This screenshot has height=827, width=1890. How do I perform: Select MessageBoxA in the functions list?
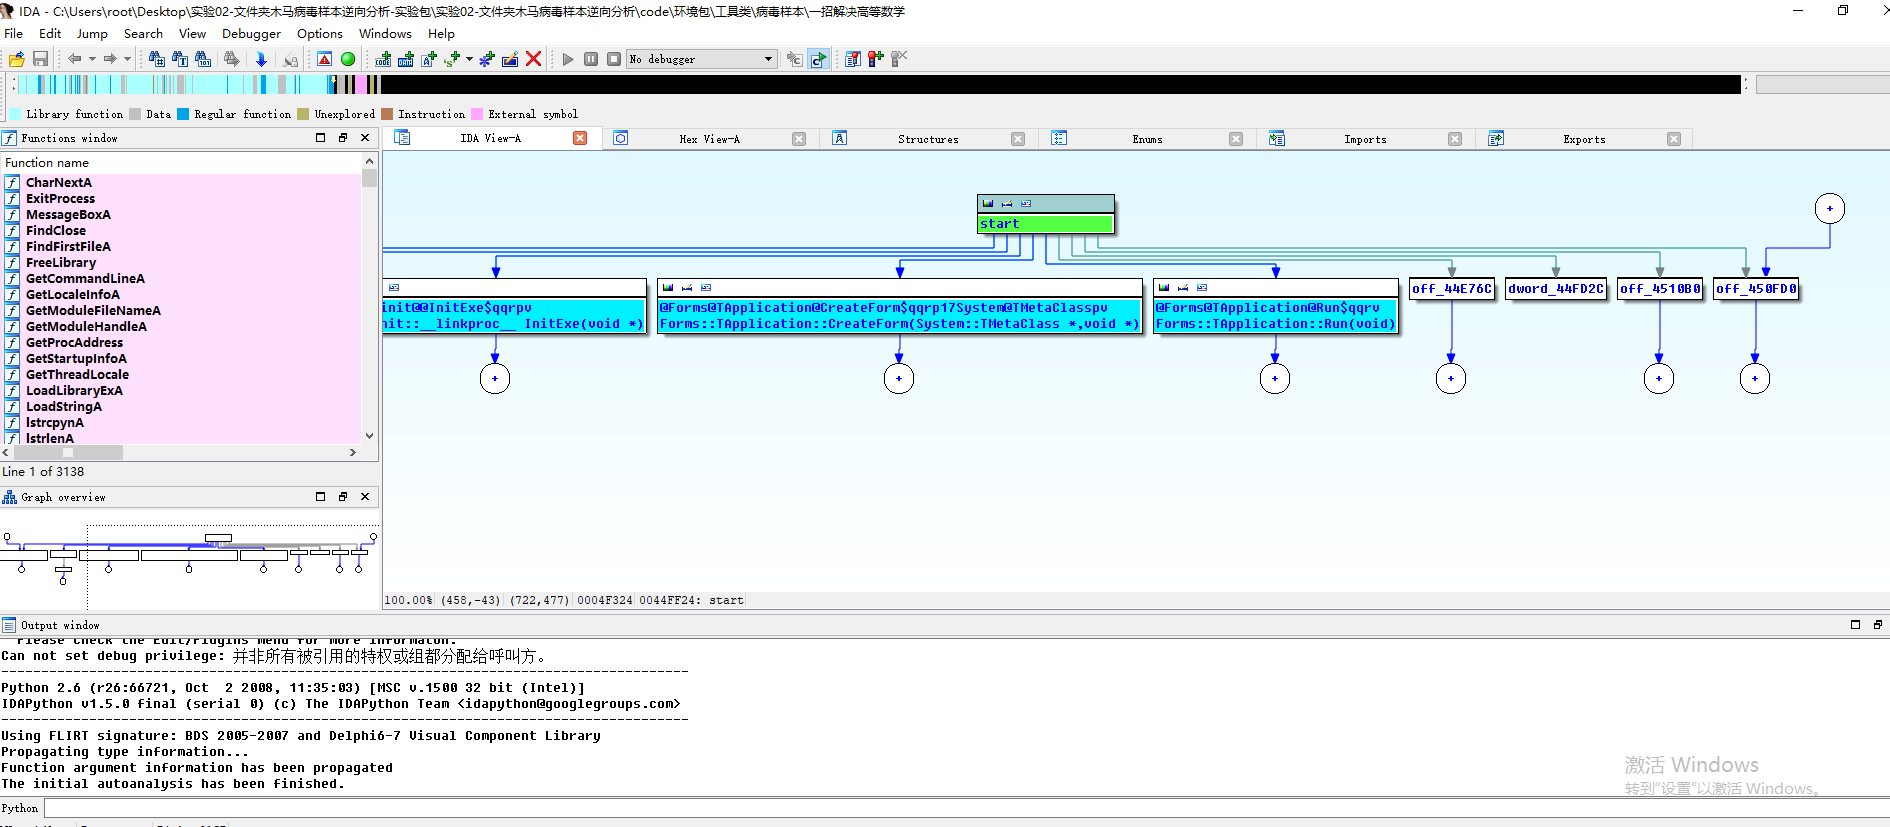pos(68,214)
